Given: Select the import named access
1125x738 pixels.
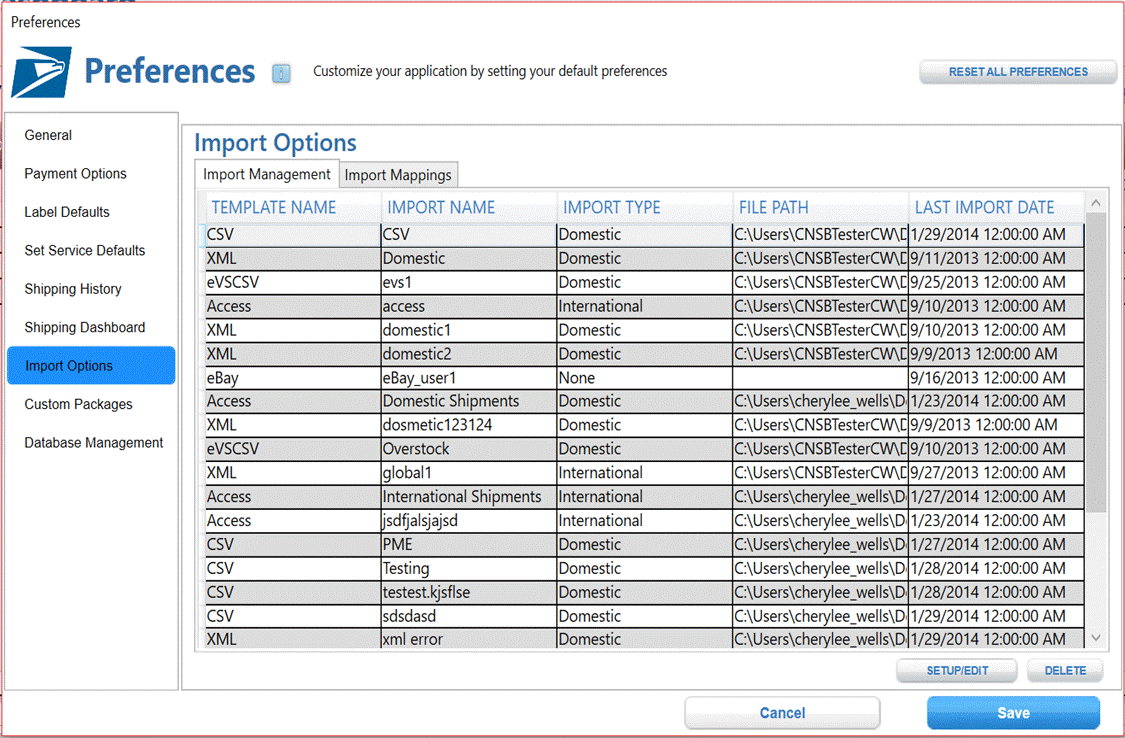Looking at the screenshot, I should click(469, 306).
